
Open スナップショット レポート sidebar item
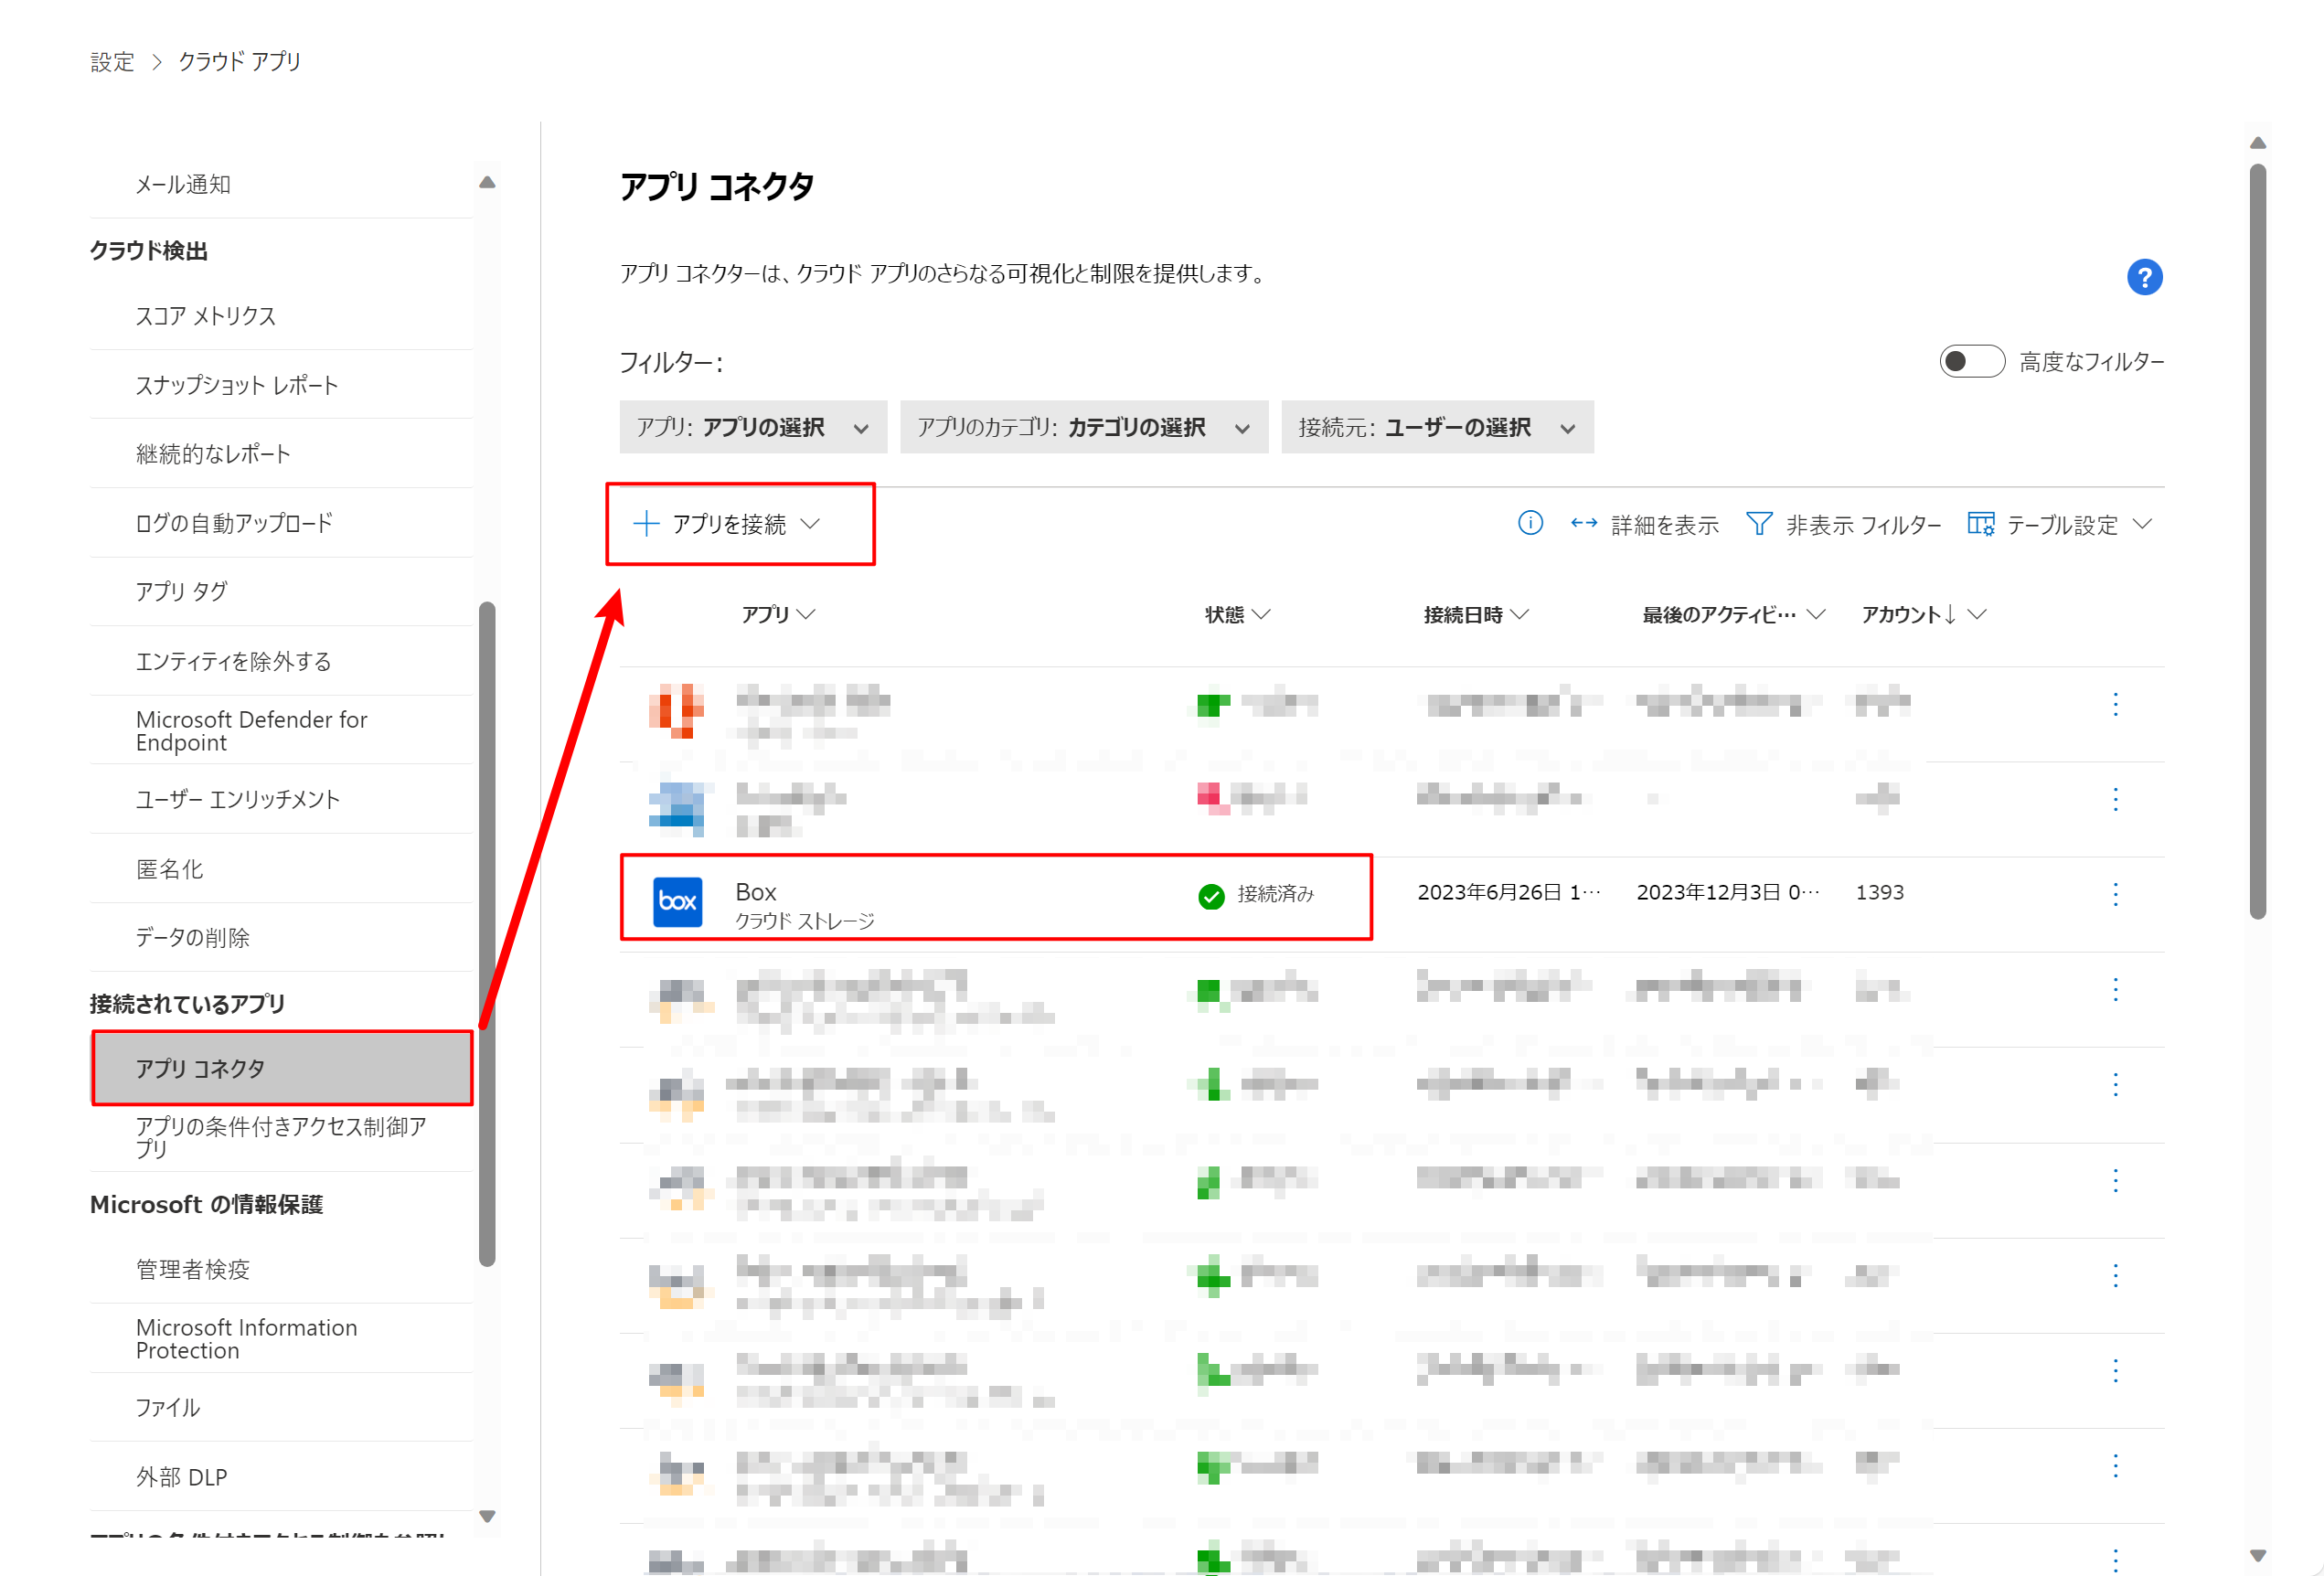coord(237,385)
